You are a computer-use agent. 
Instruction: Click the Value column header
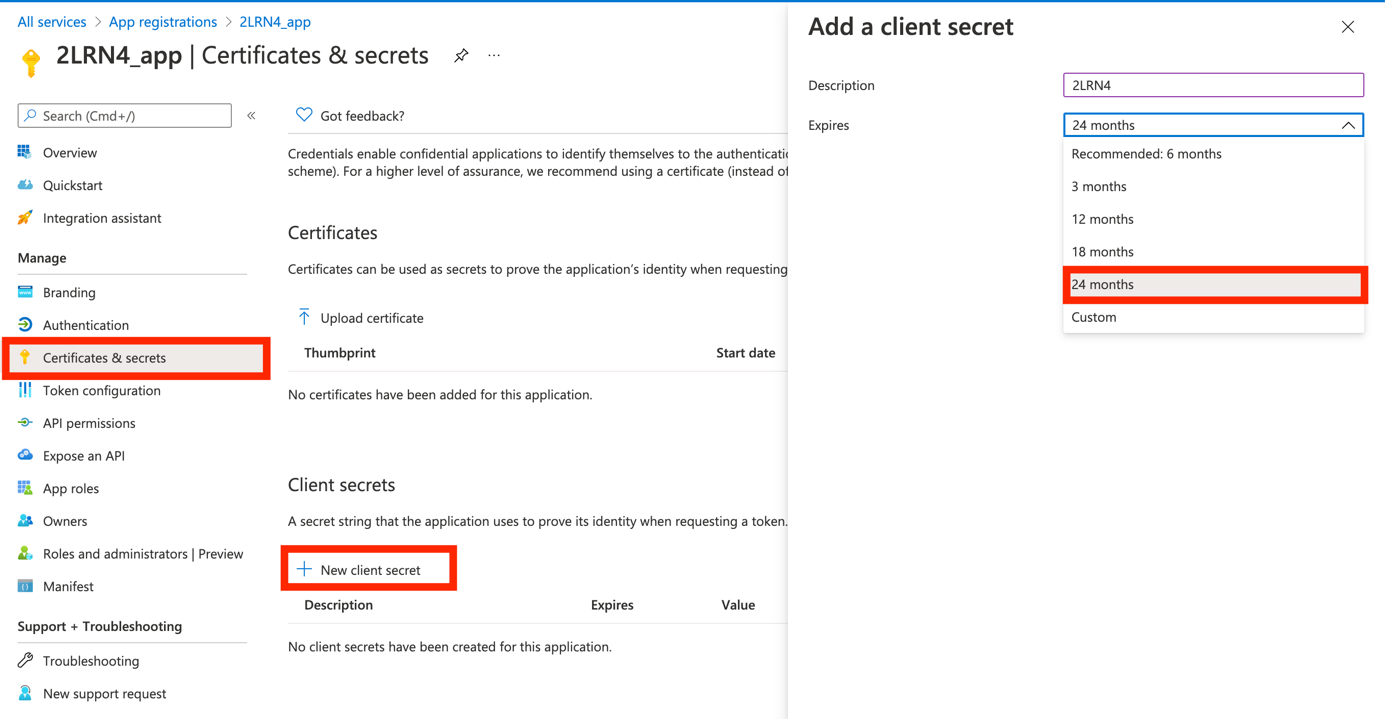(x=738, y=604)
